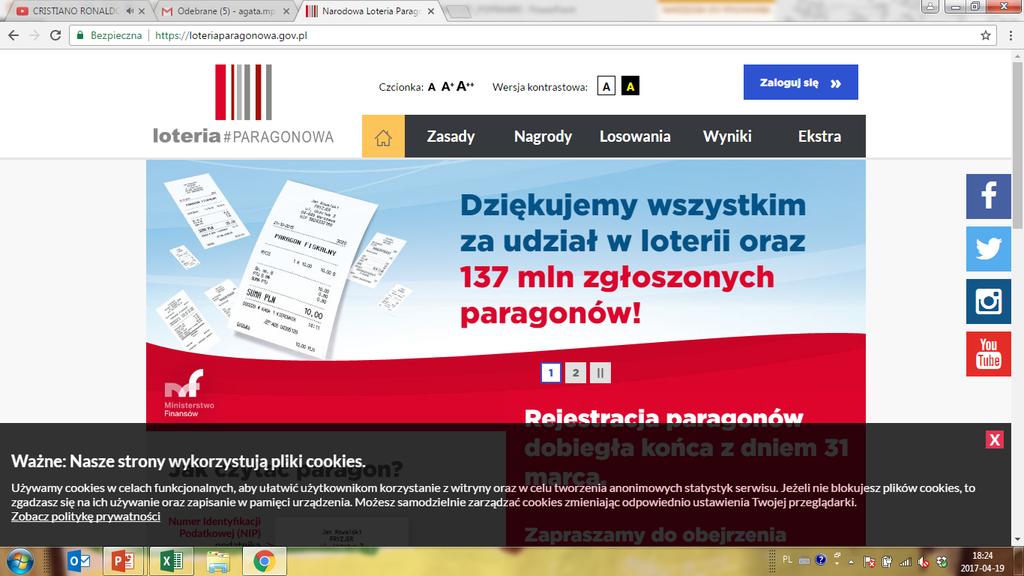Image resolution: width=1024 pixels, height=576 pixels.
Task: Open PowerPoint from the taskbar
Action: pos(123,562)
